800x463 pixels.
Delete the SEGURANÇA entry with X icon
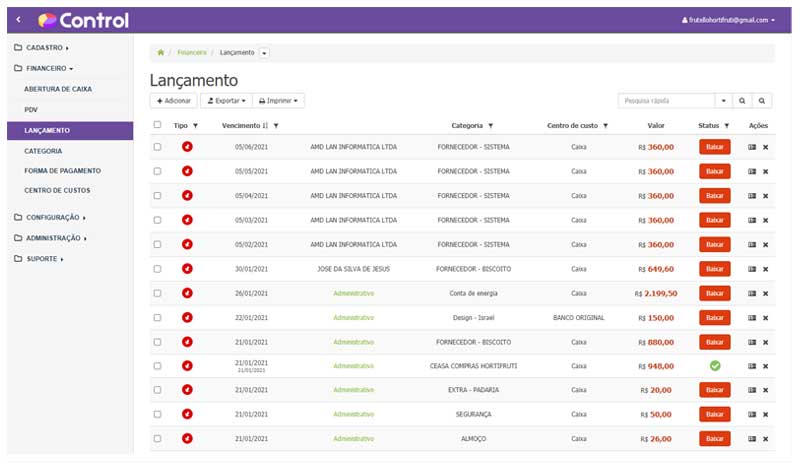[765, 414]
